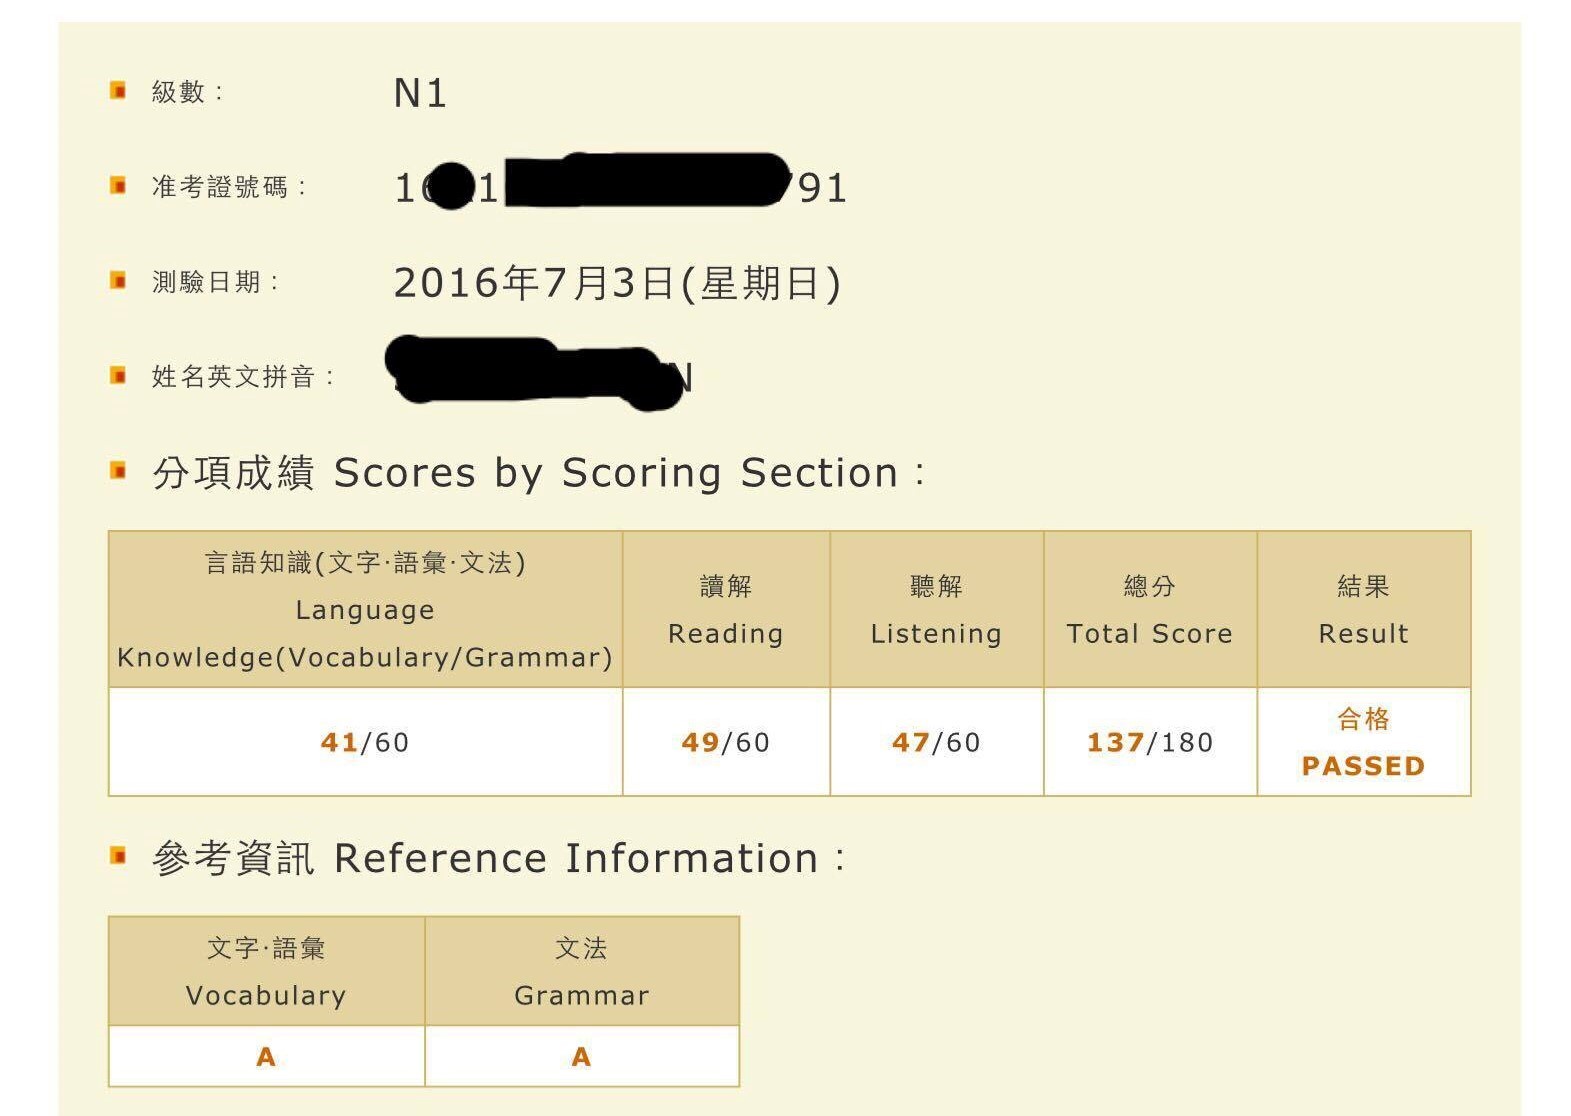Viewport: 1571px width, 1116px height.
Task: Click the 49/60 reading score
Action: (x=726, y=742)
